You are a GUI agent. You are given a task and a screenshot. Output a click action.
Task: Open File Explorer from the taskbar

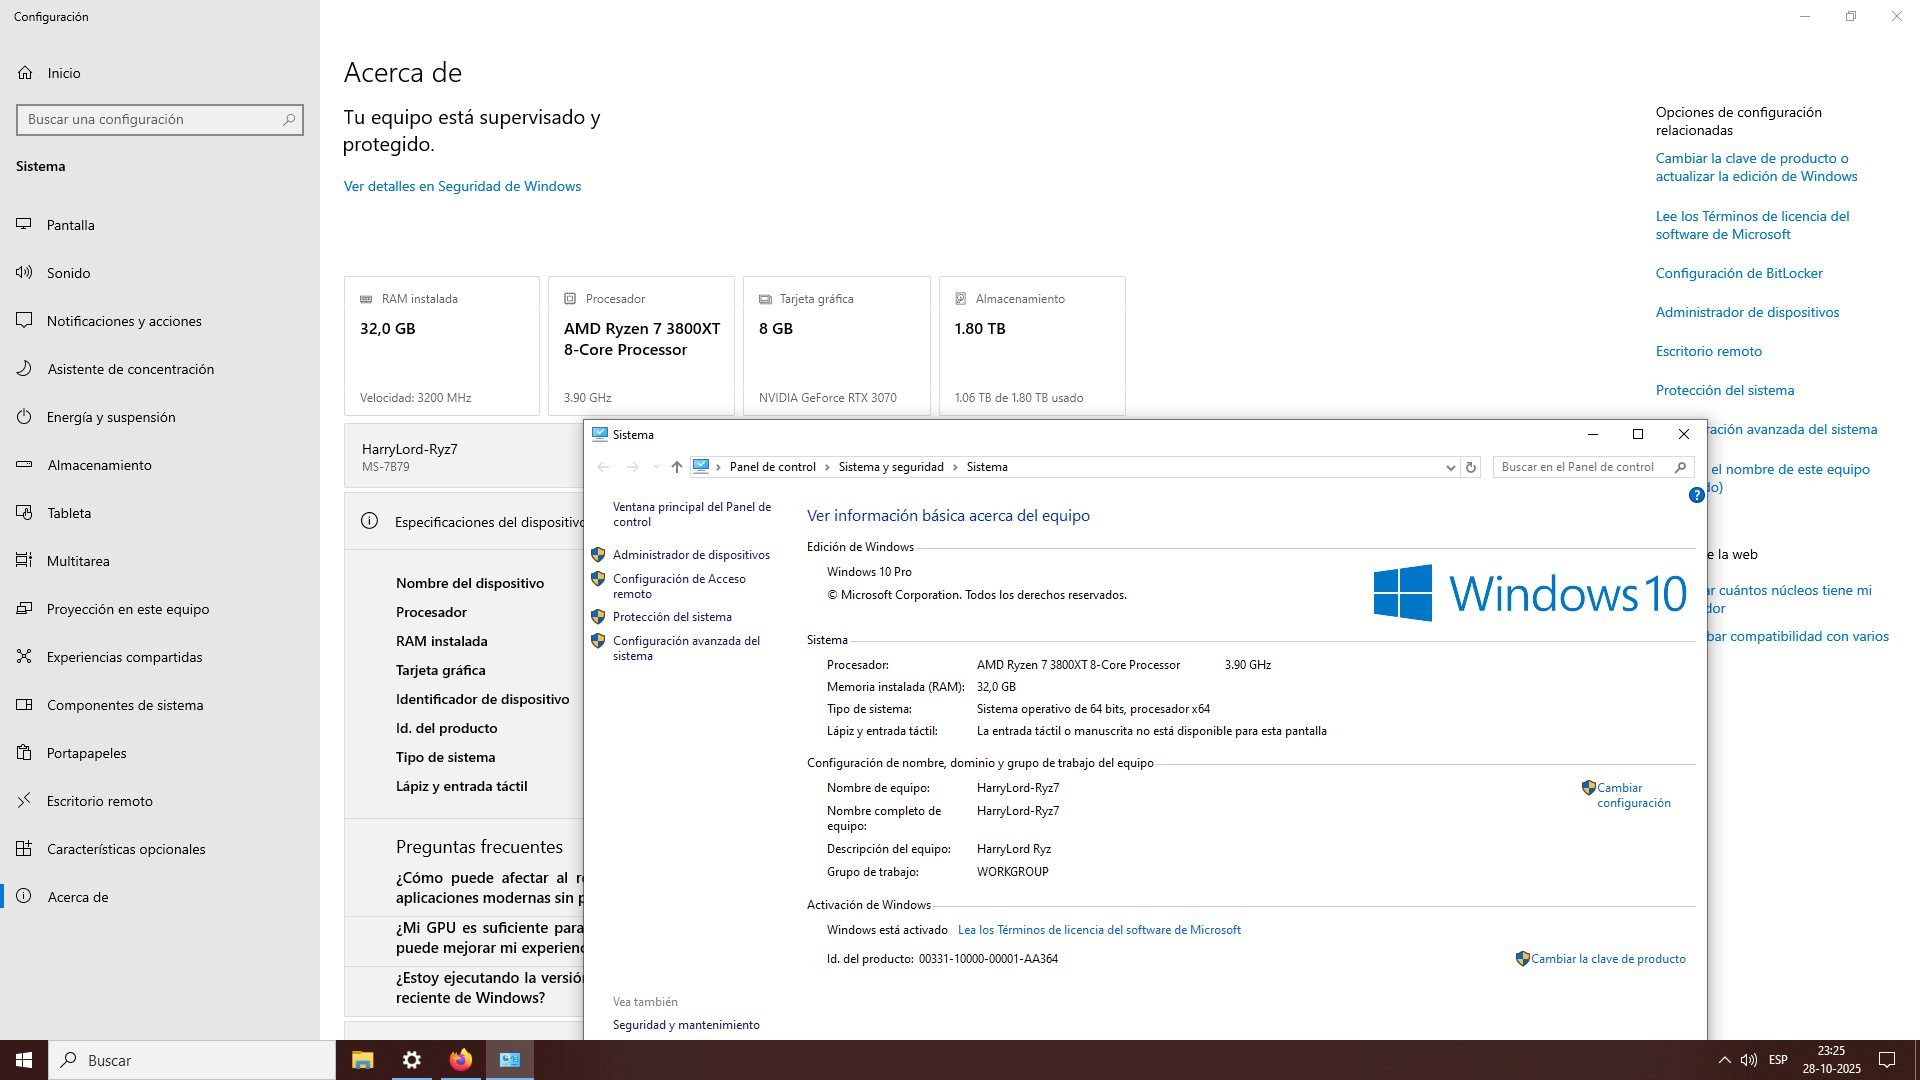(362, 1060)
